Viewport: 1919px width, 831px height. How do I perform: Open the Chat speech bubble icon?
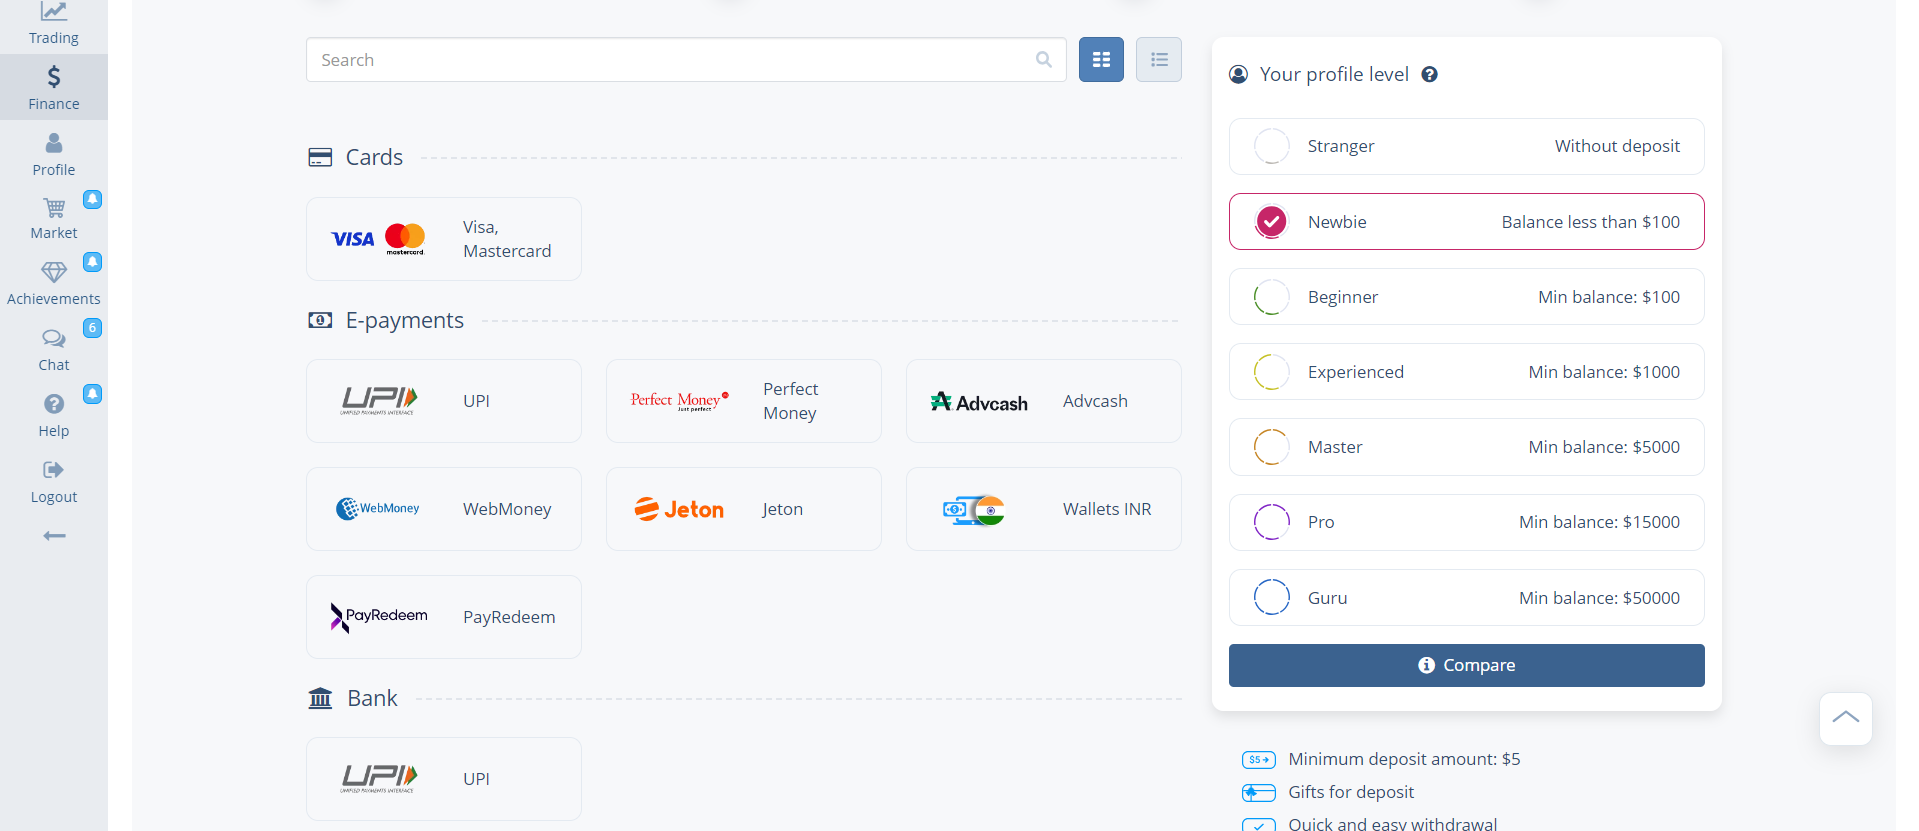(54, 338)
